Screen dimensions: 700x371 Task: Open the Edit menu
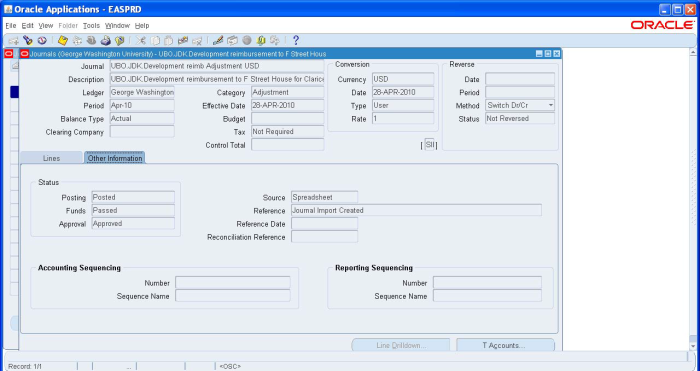28,25
